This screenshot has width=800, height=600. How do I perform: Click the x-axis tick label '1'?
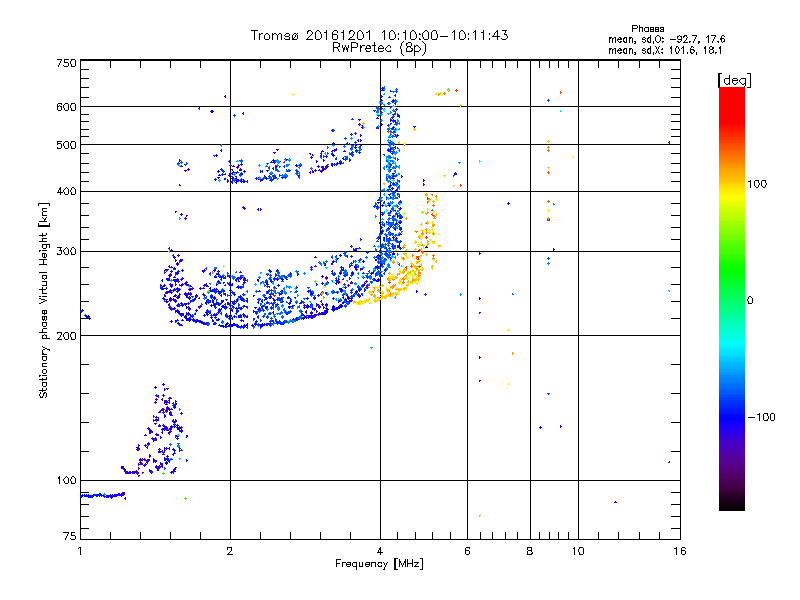click(x=80, y=551)
